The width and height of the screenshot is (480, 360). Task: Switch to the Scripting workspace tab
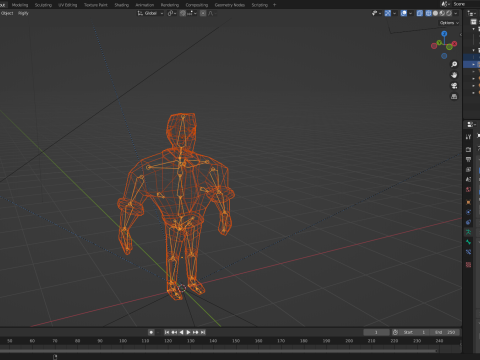(x=260, y=5)
